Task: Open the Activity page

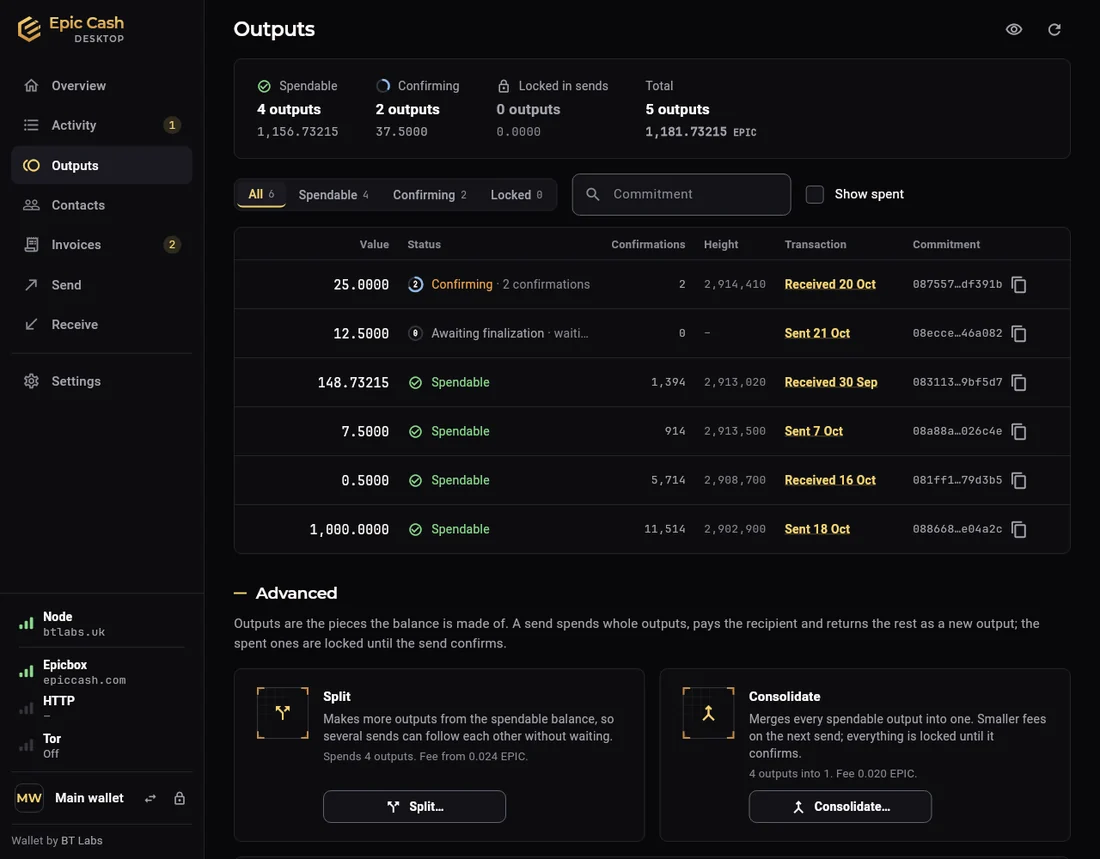Action: pos(102,125)
